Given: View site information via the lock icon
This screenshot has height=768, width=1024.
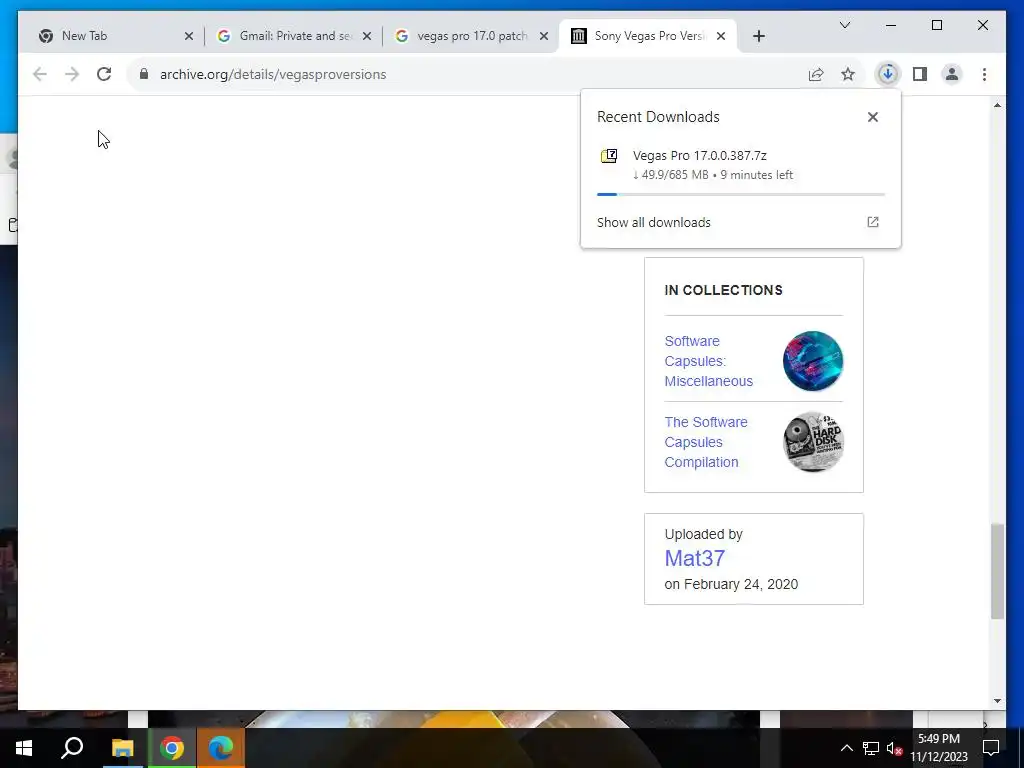Looking at the screenshot, I should (x=144, y=74).
